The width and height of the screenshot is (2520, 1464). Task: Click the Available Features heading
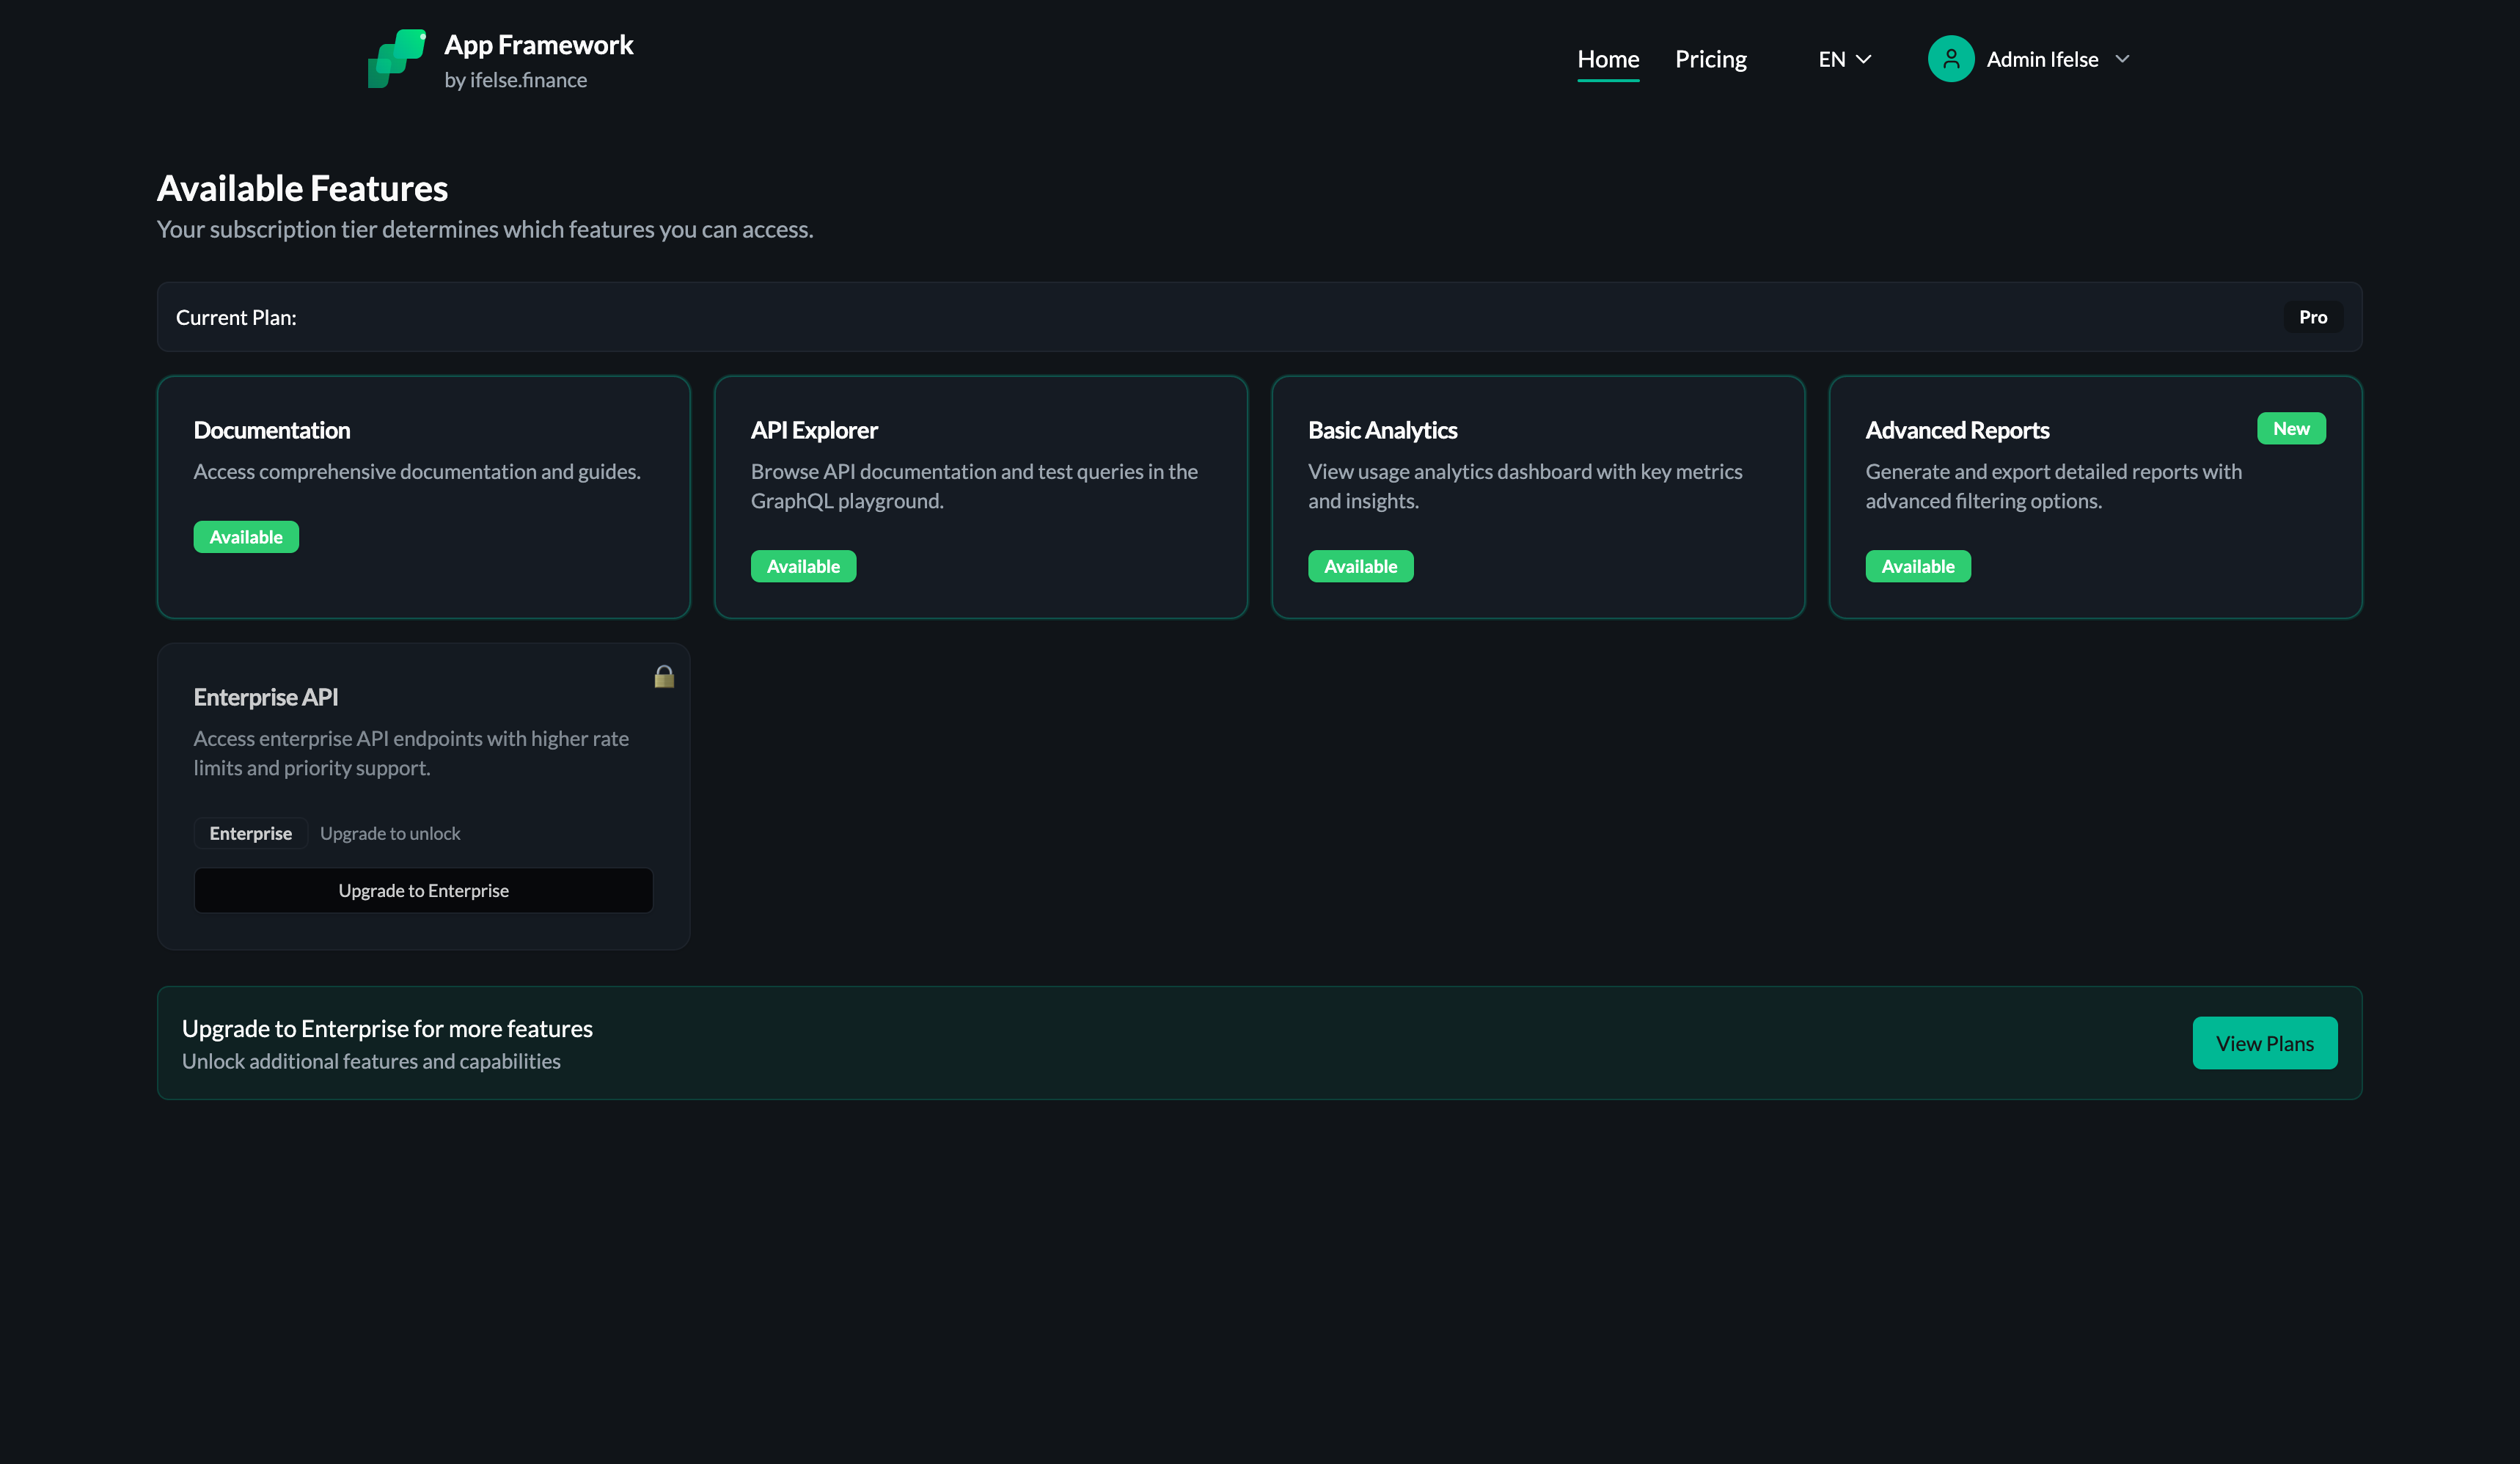[x=302, y=188]
